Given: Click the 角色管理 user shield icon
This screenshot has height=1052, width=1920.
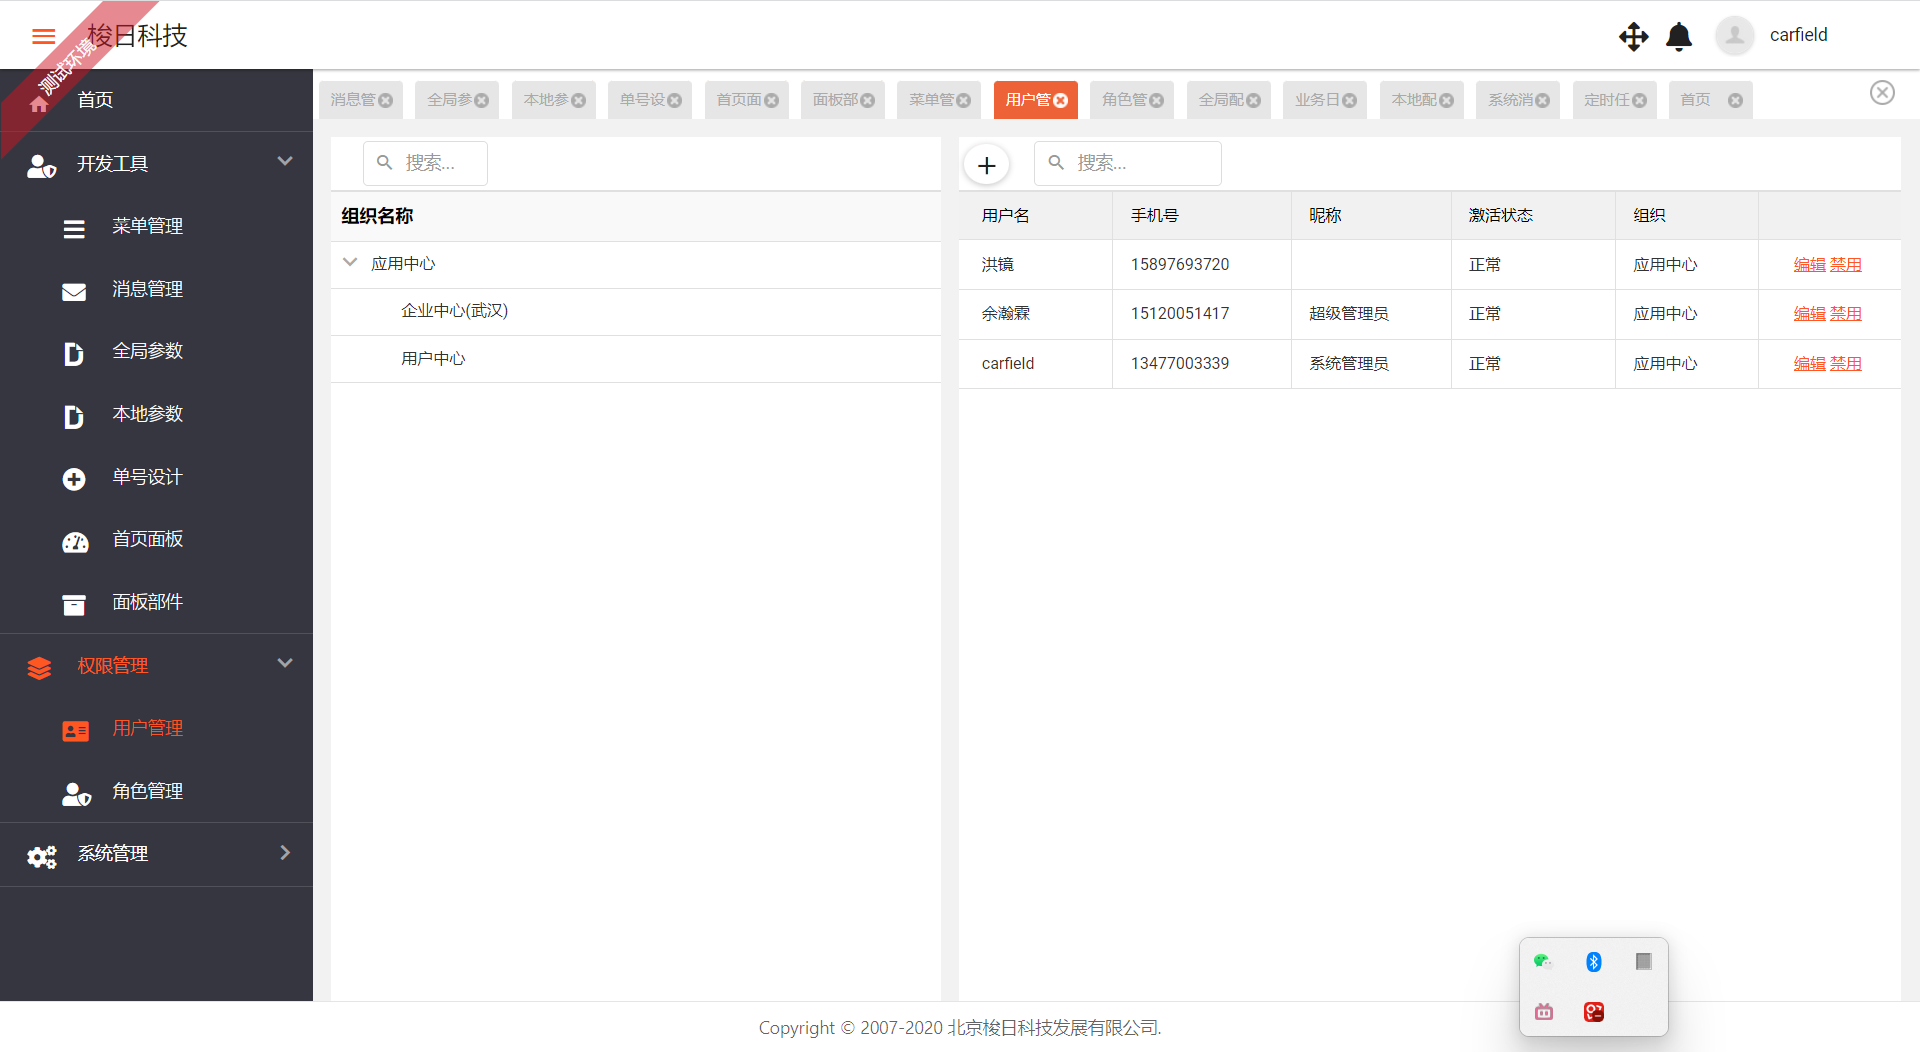Looking at the screenshot, I should (76, 793).
